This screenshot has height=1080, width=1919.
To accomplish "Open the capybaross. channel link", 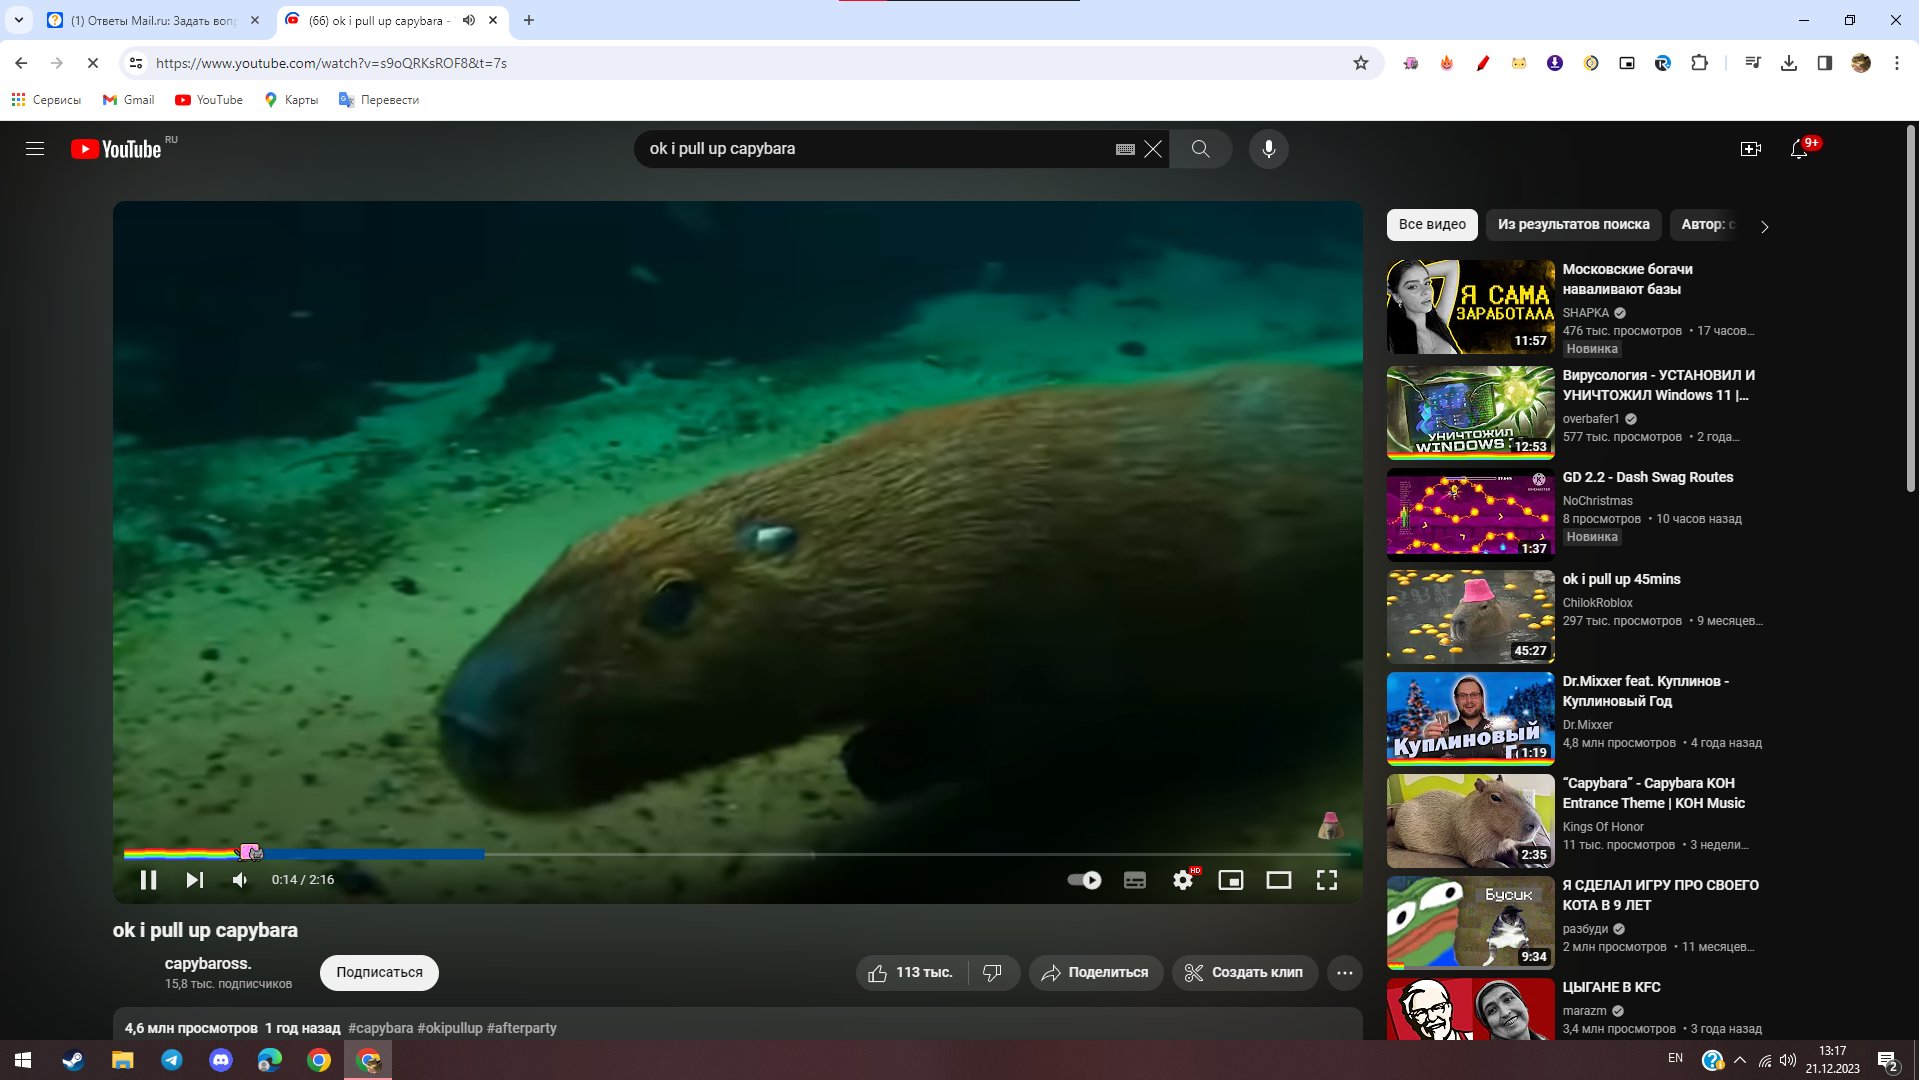I will (208, 964).
